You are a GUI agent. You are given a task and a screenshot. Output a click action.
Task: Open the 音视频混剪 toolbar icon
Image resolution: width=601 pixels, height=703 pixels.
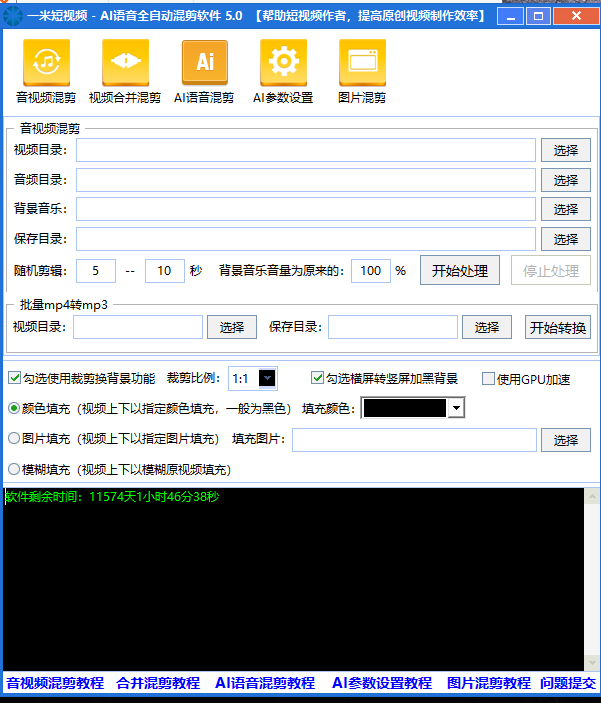pos(46,63)
